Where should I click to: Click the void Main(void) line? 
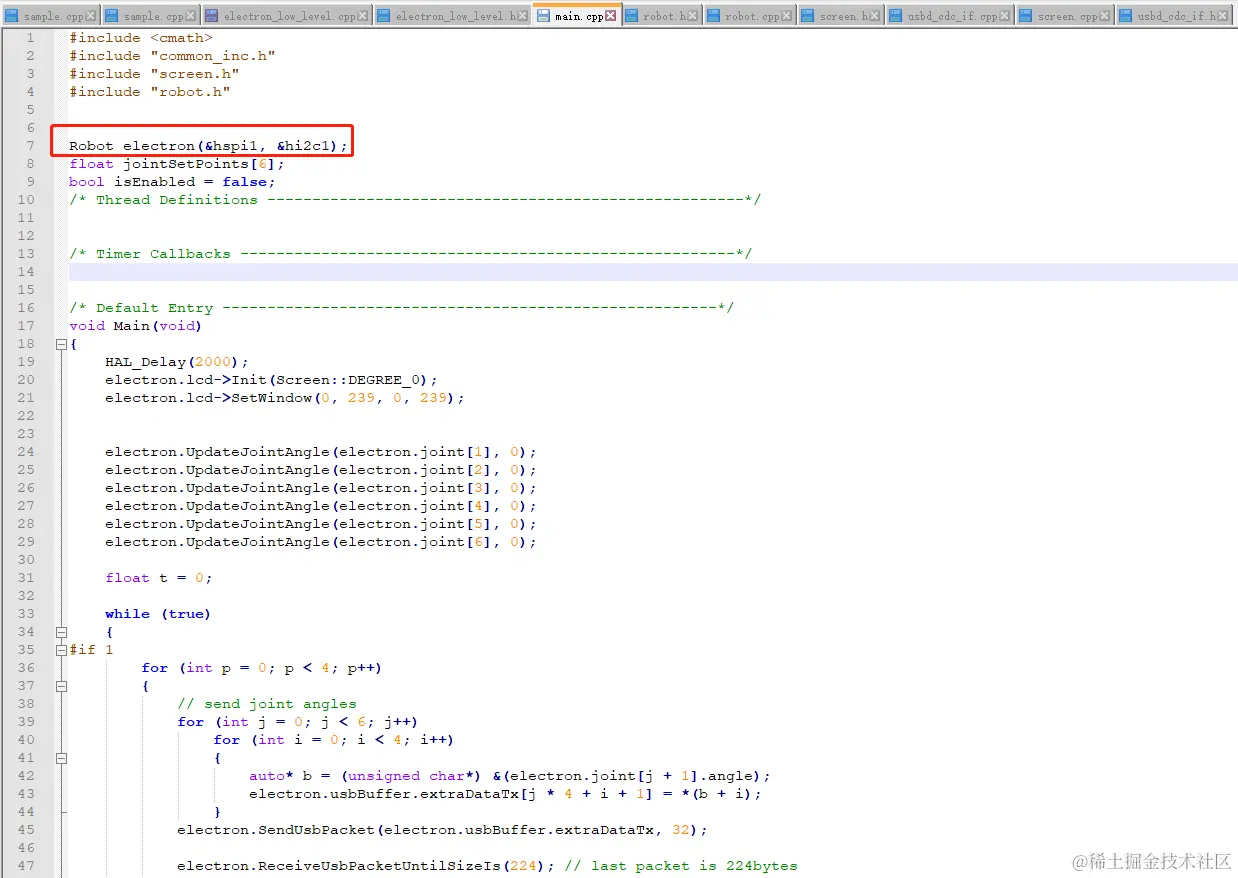(135, 326)
